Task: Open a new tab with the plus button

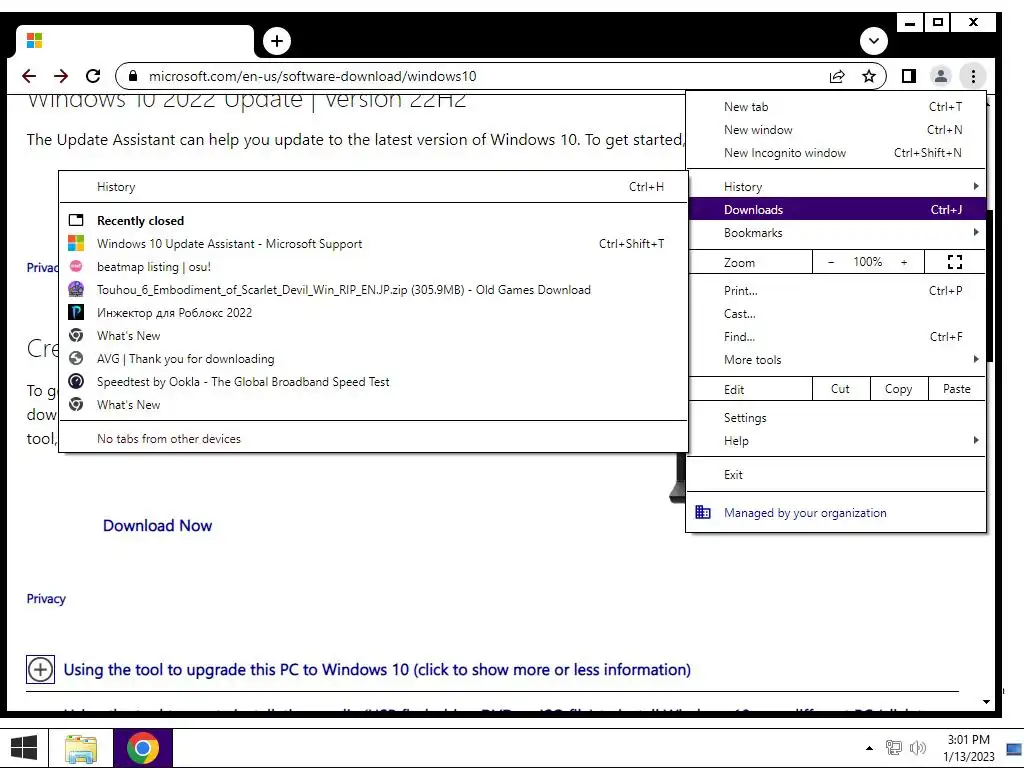Action: (x=277, y=41)
